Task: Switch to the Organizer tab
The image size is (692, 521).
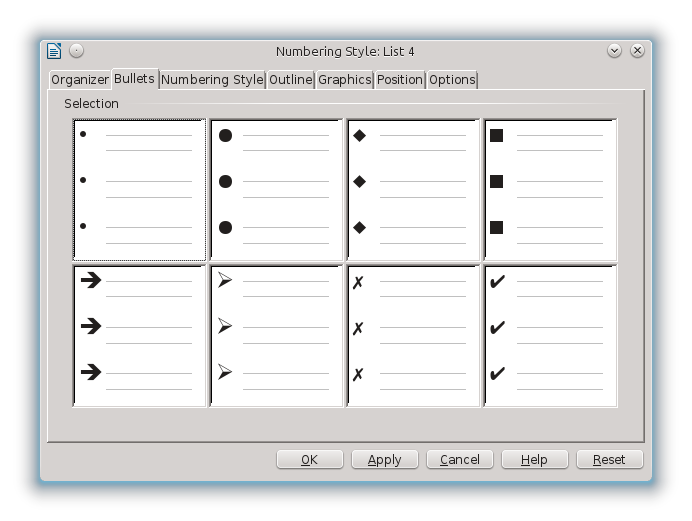Action: (80, 80)
